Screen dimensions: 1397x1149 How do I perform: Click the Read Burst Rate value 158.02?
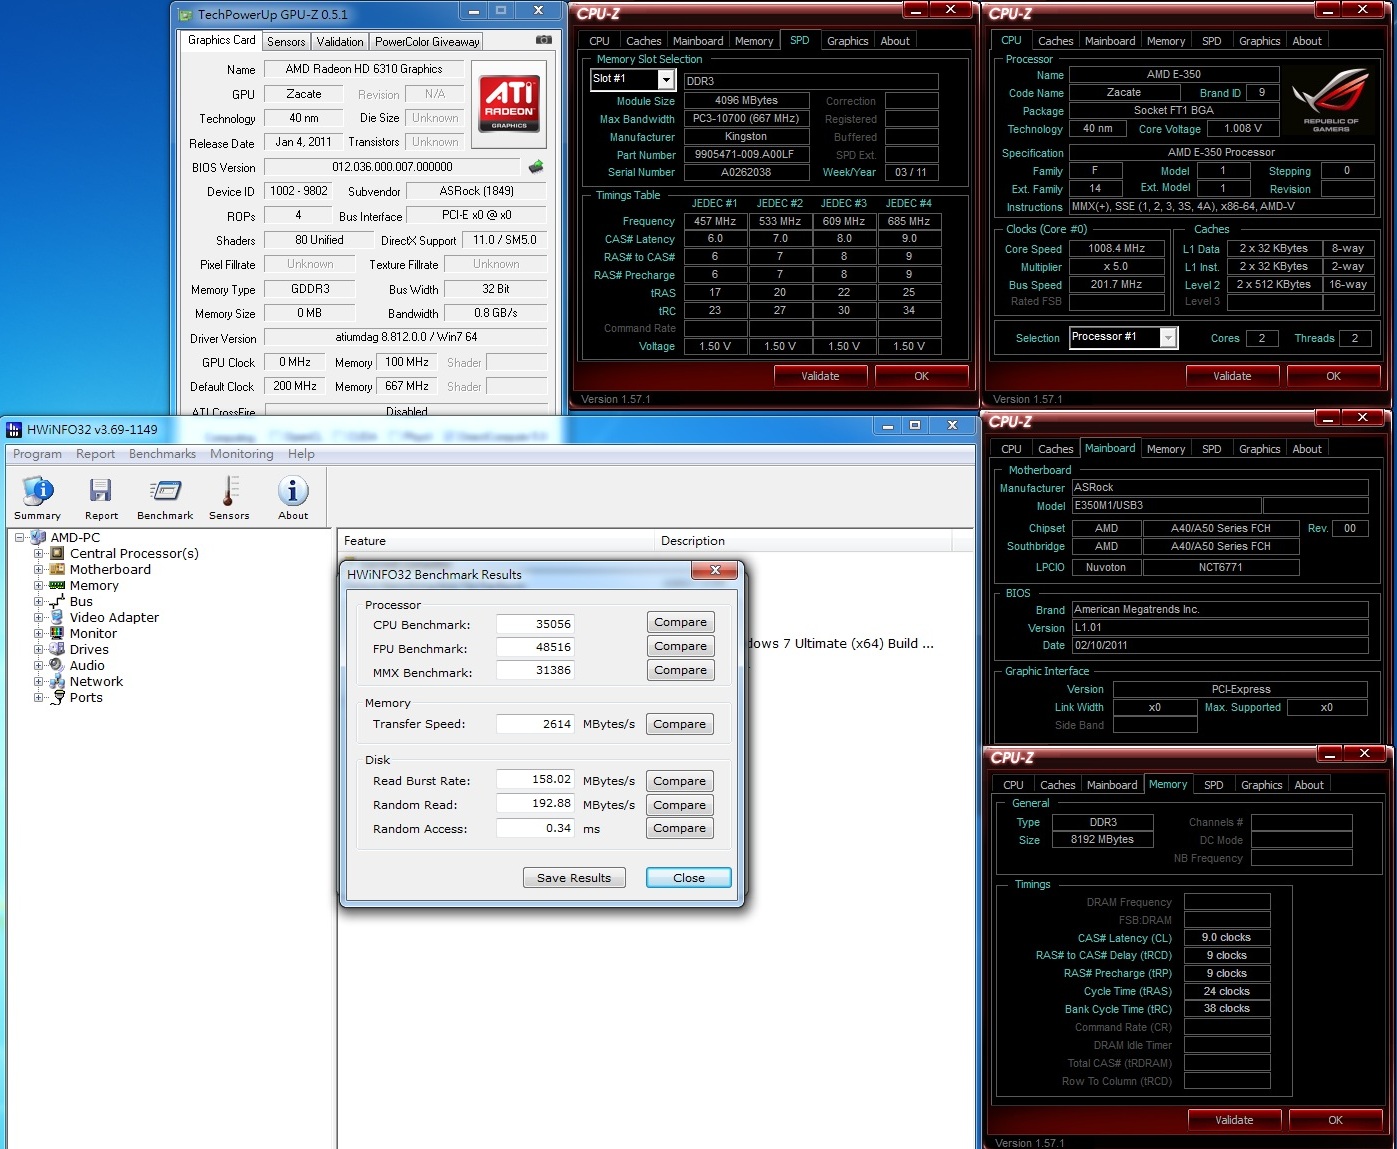[535, 780]
